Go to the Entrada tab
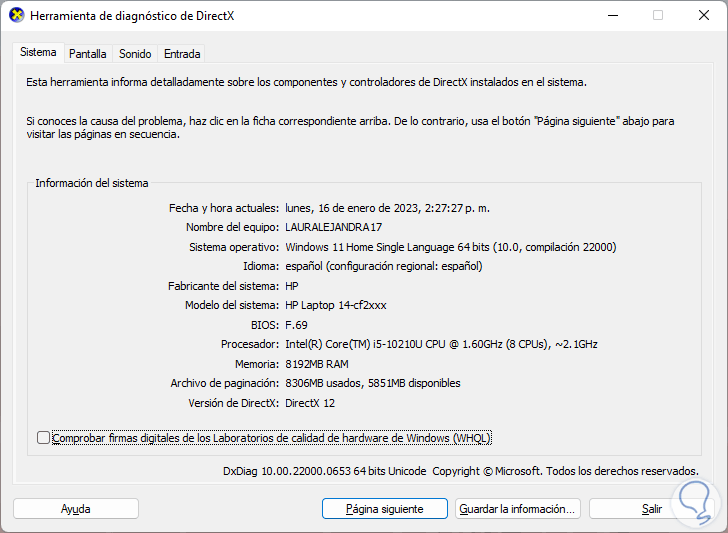 point(182,54)
